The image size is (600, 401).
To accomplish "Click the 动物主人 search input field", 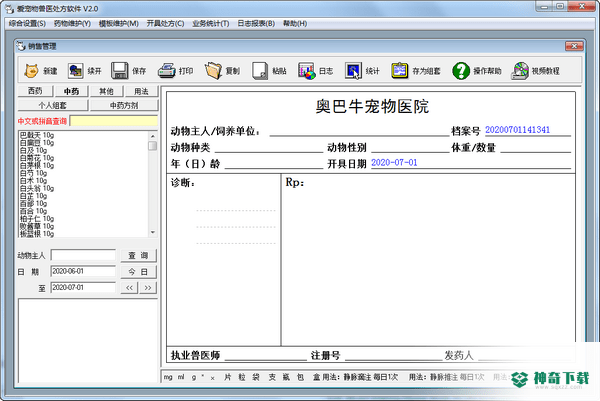I will pos(83,255).
